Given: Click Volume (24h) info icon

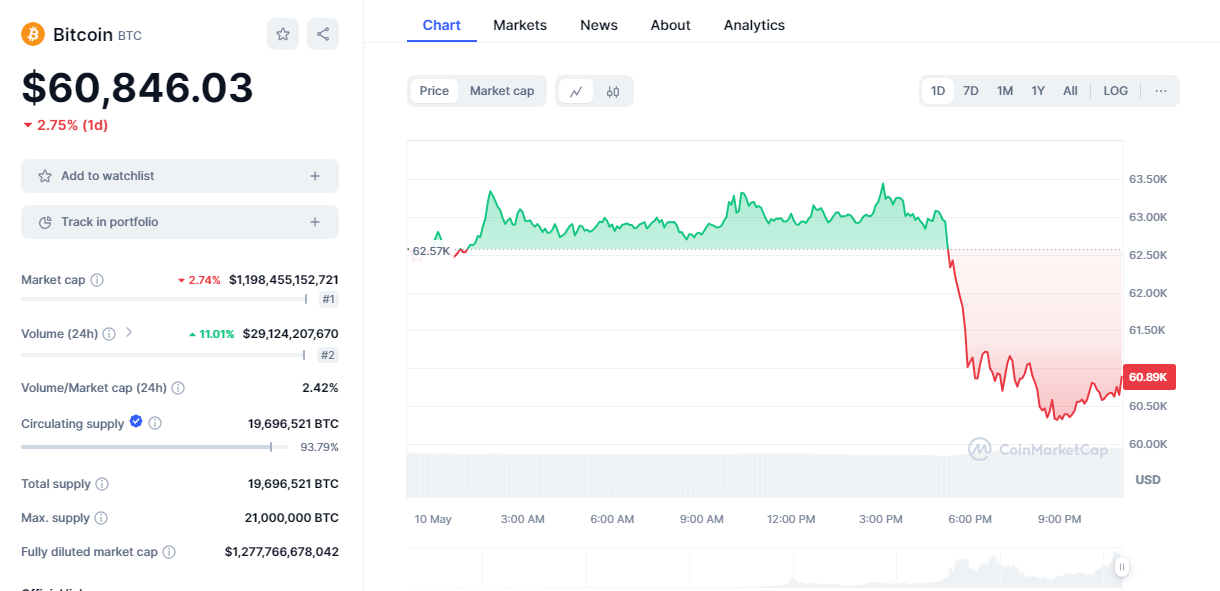Looking at the screenshot, I should [109, 334].
